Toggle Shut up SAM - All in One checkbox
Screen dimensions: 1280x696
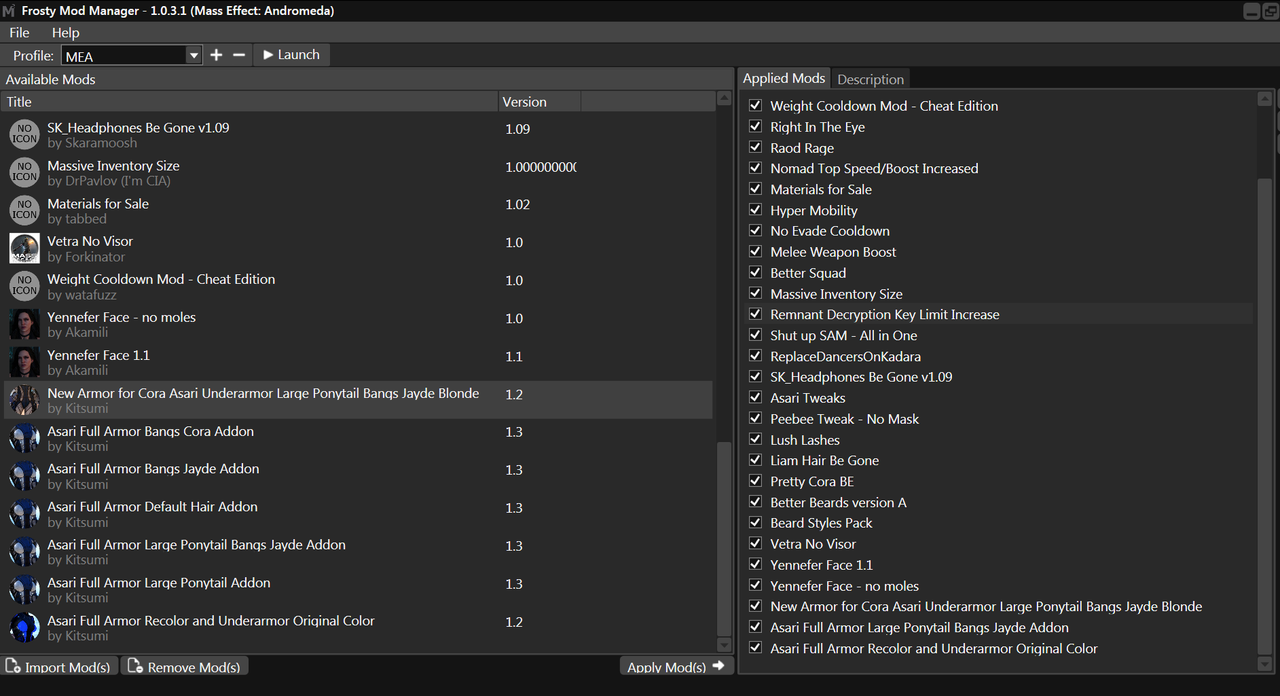(755, 335)
